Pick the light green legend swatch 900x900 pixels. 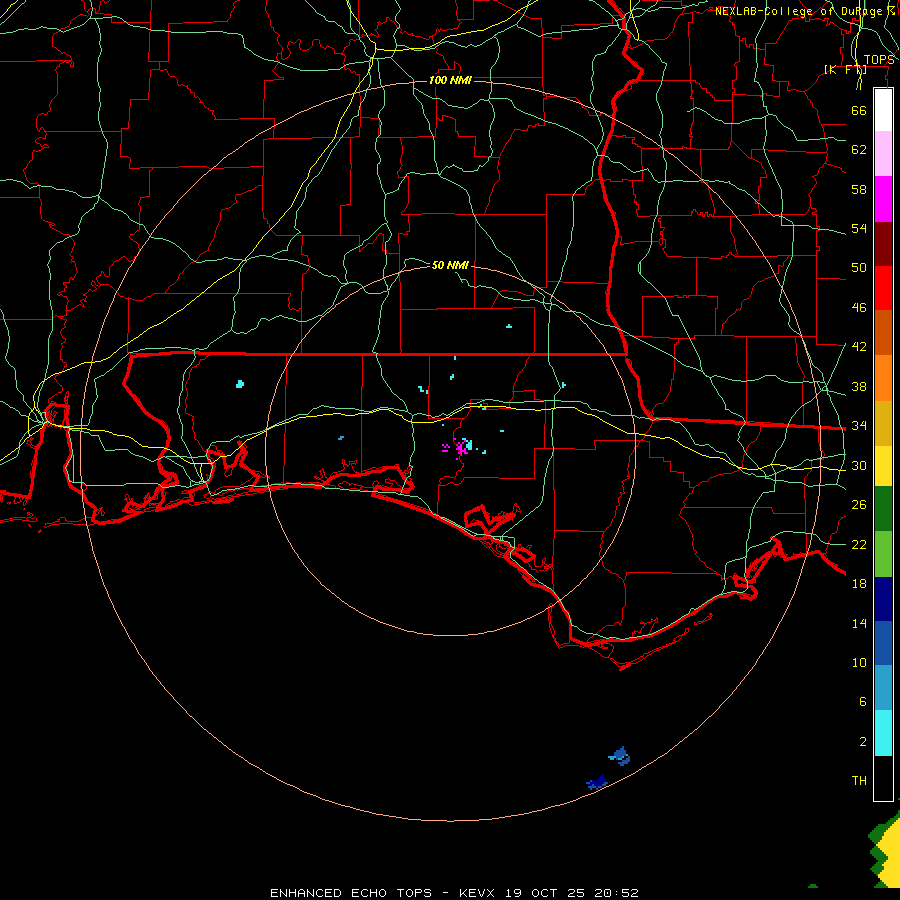[883, 554]
